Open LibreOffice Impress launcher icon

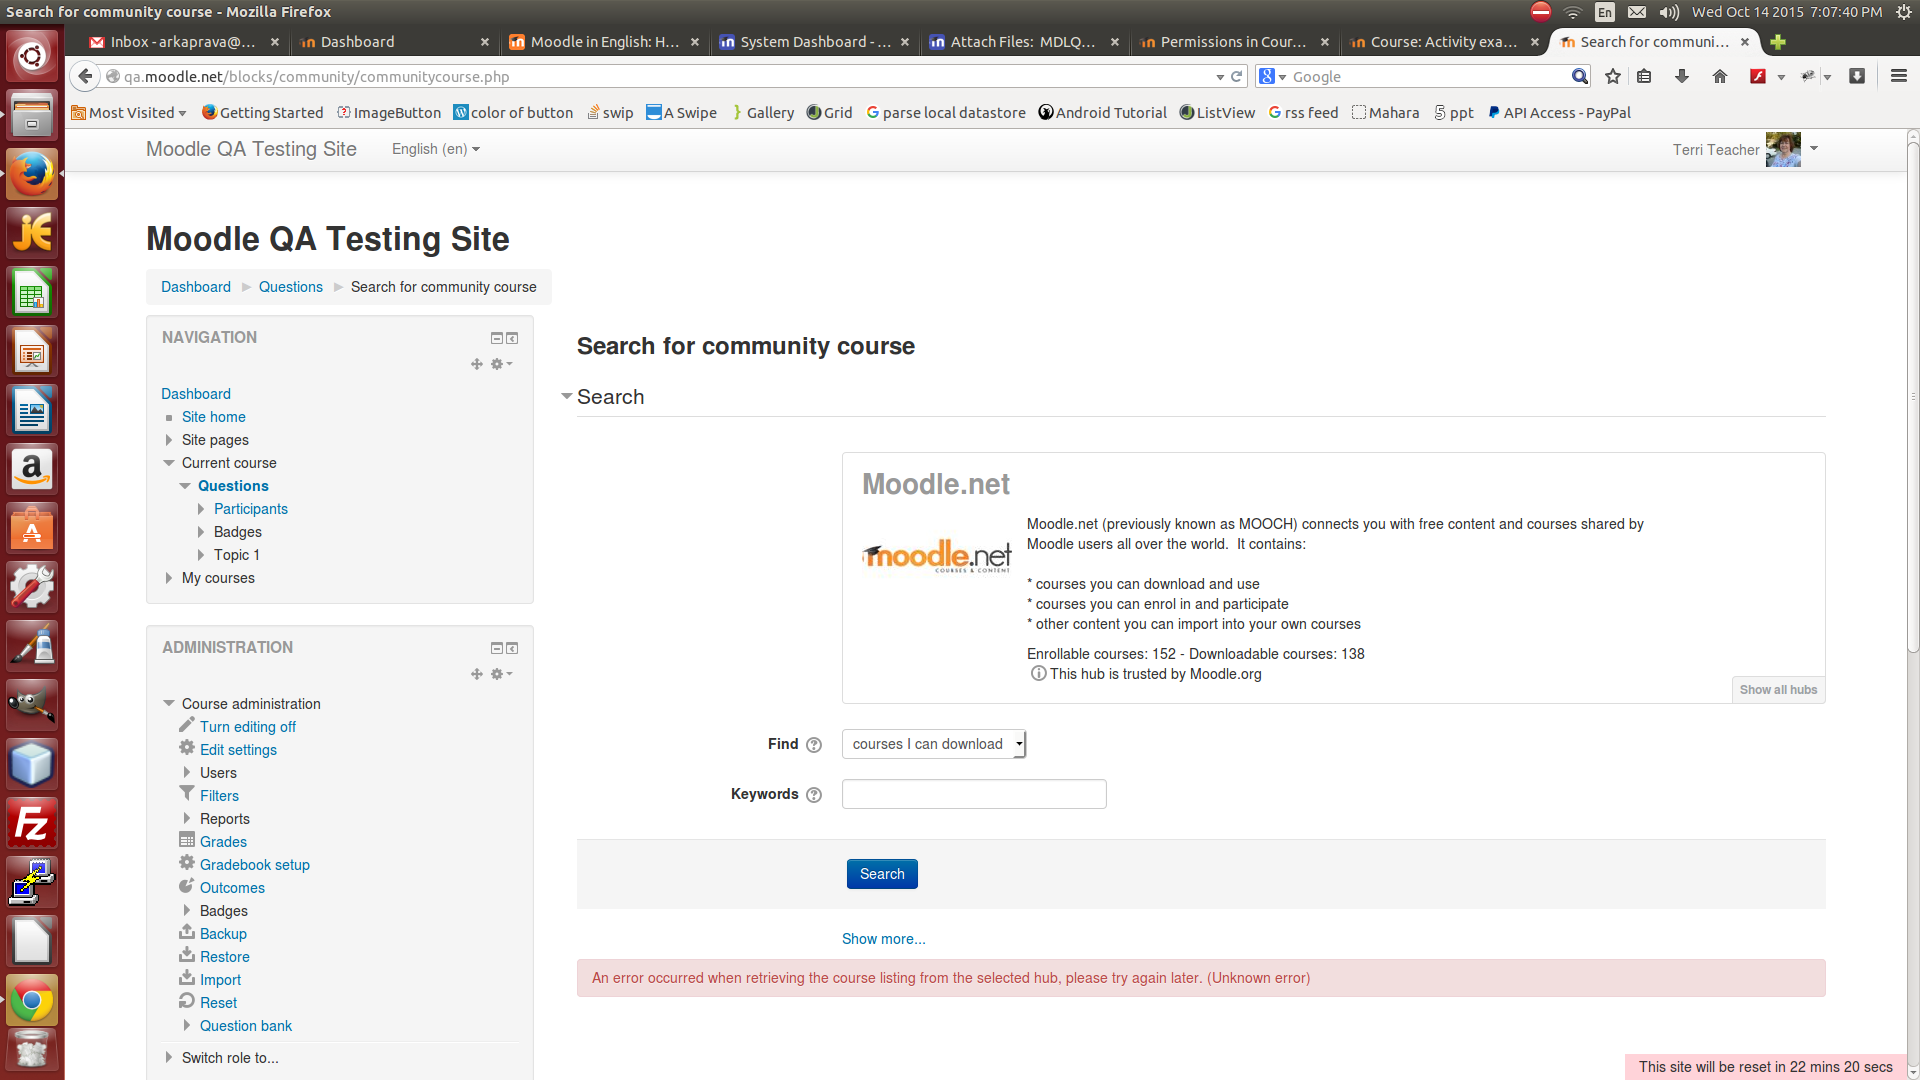click(x=32, y=351)
